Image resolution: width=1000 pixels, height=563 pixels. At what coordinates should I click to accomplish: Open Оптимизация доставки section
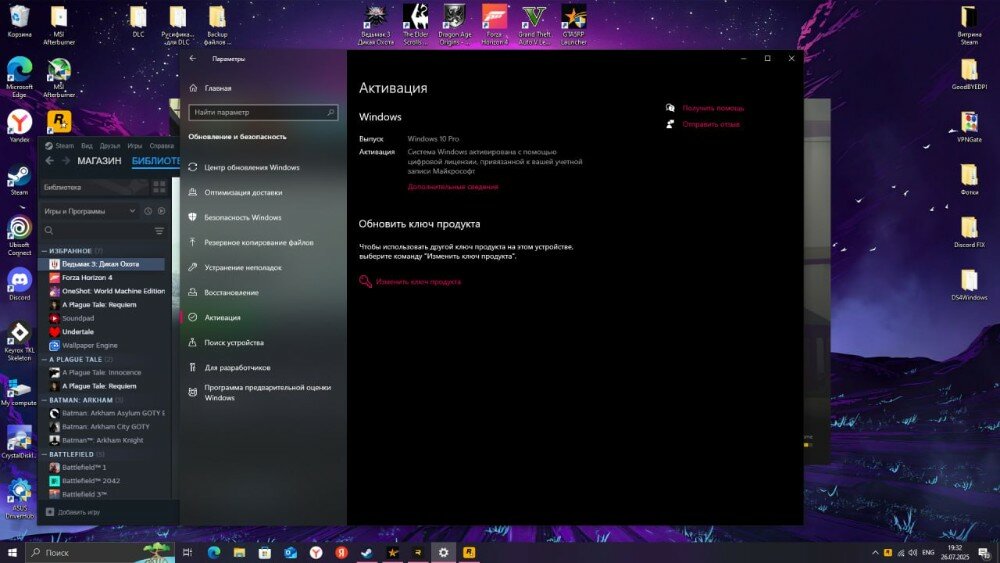[243, 193]
